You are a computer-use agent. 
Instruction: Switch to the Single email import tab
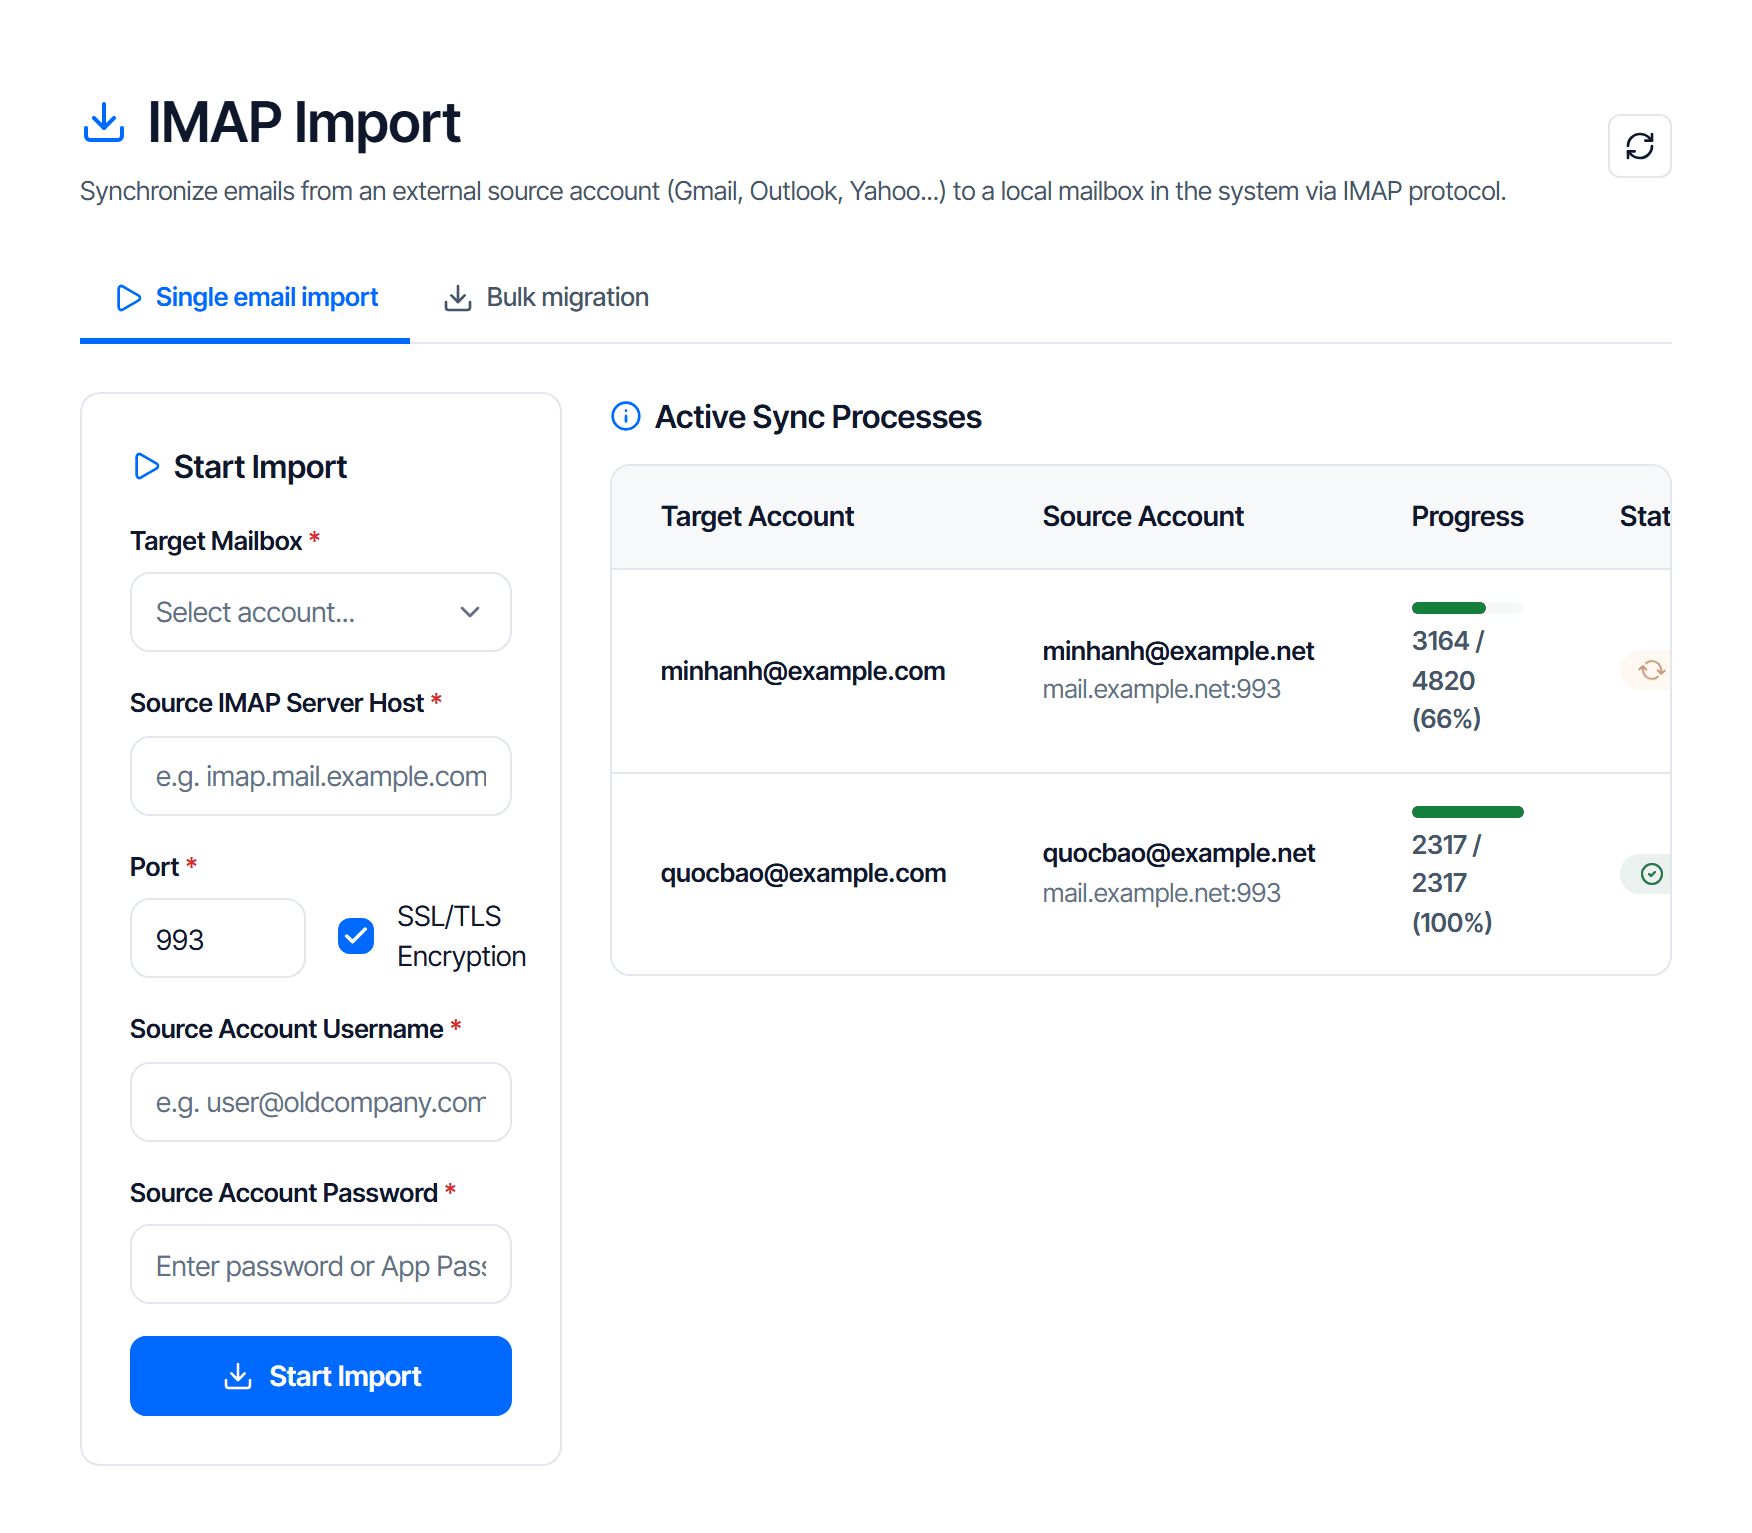245,298
